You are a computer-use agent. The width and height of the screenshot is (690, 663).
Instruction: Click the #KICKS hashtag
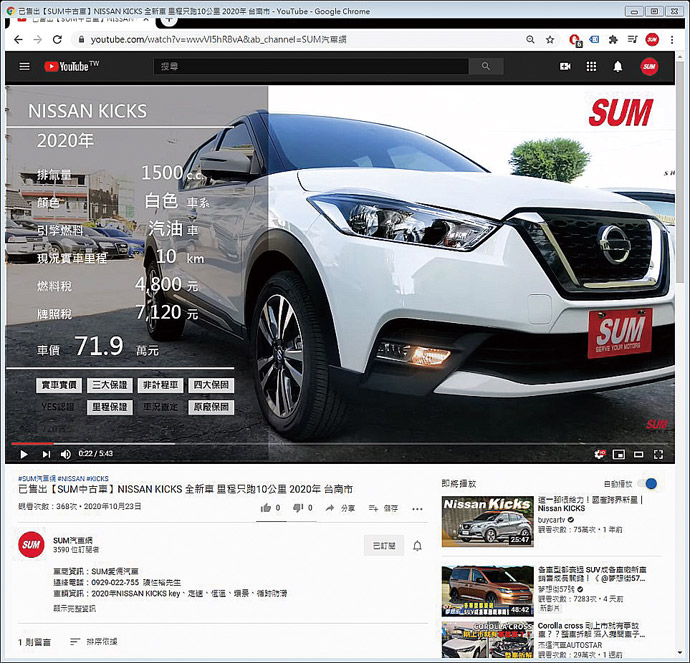[97, 478]
